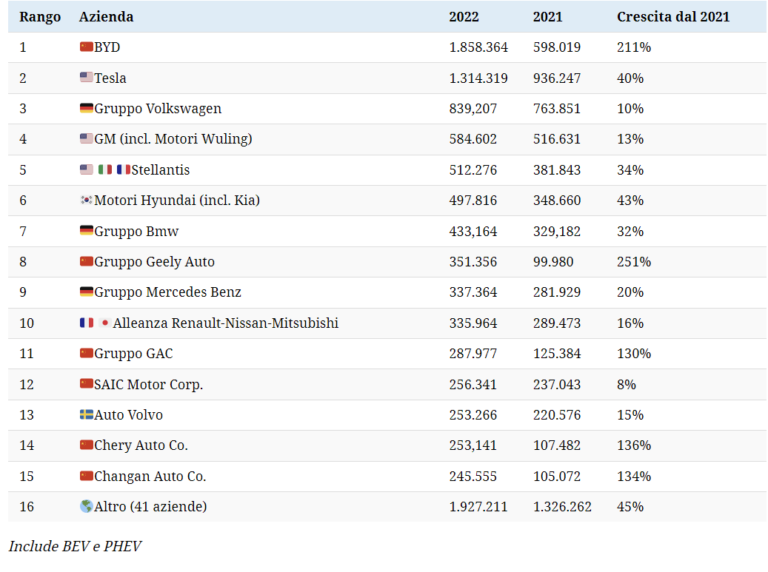Click the China flag beside Gruppo GAC
The image size is (768, 572).
[x=86, y=353]
